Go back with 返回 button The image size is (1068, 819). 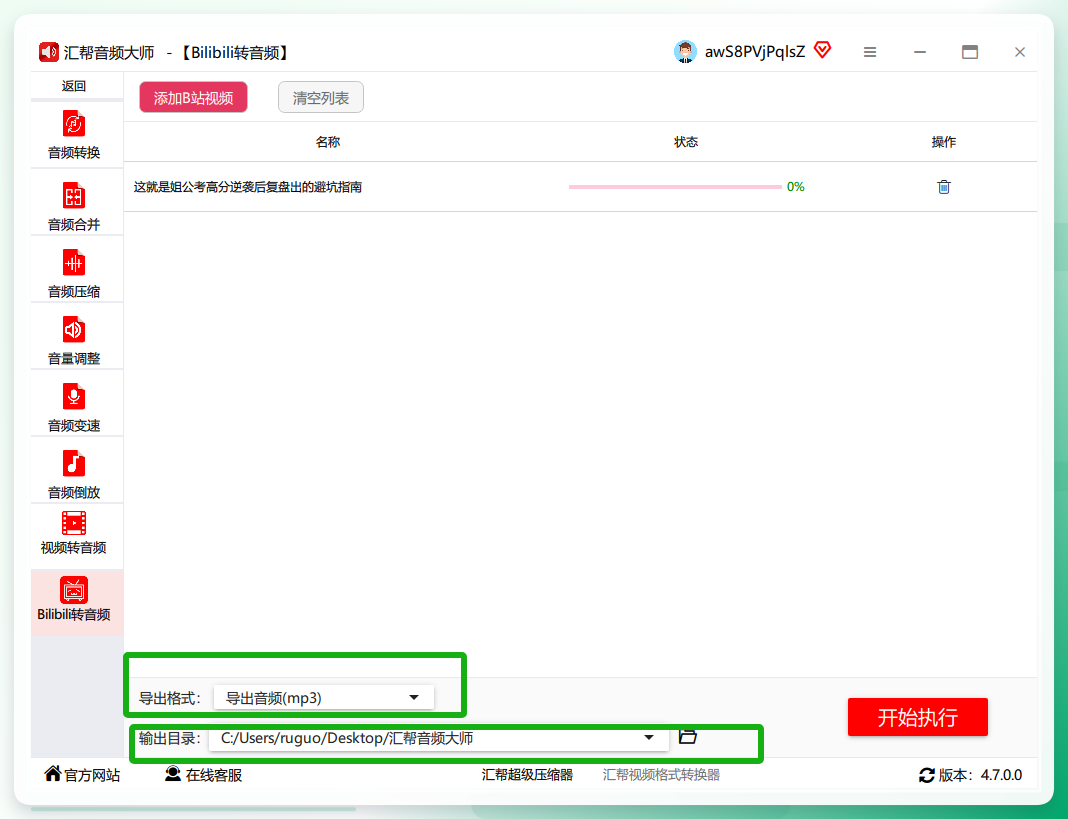[x=74, y=86]
